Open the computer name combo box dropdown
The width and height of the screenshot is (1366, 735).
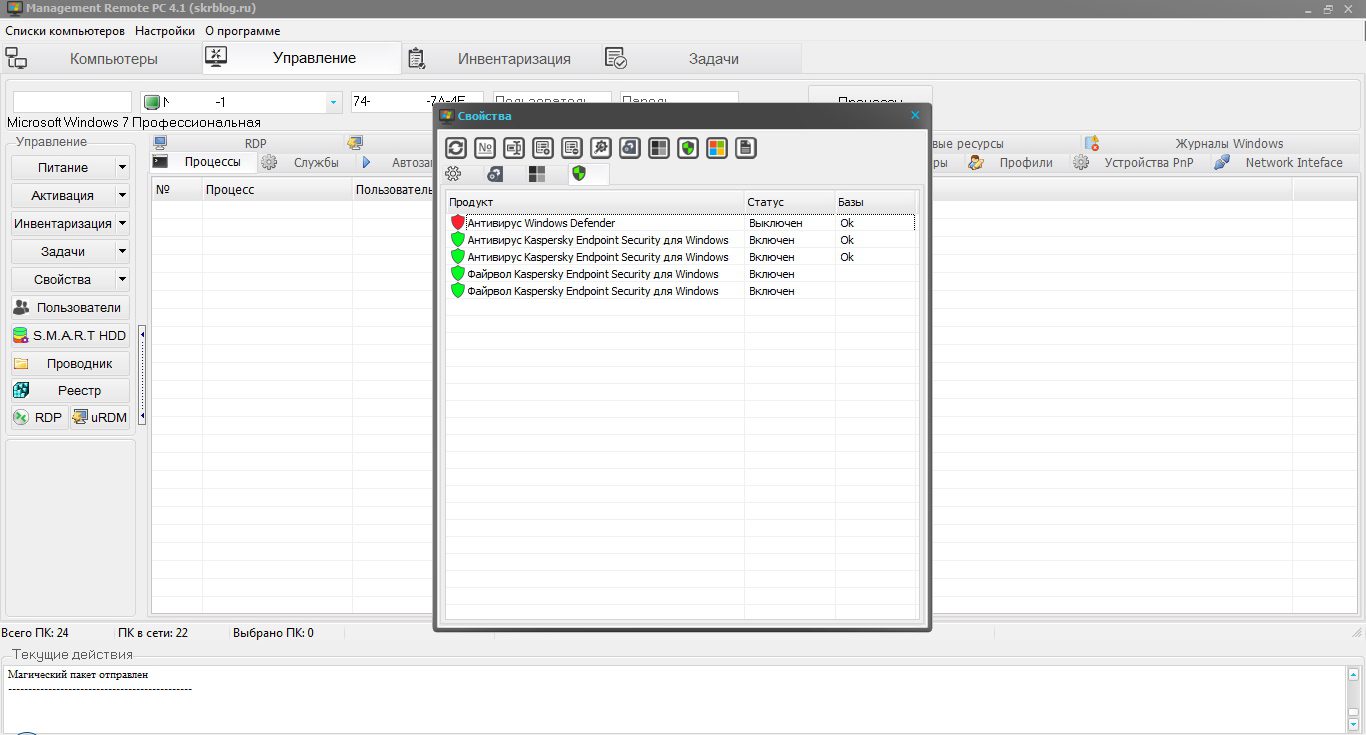pyautogui.click(x=333, y=102)
